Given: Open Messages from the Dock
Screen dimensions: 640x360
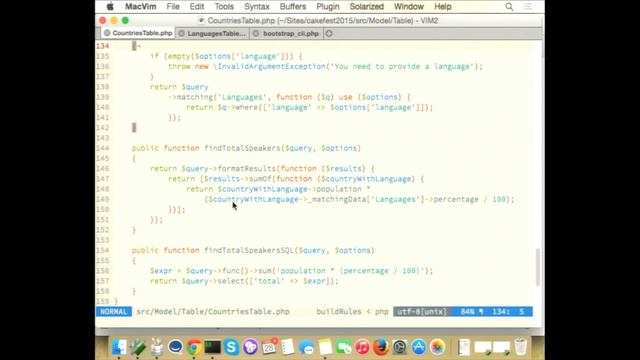Looking at the screenshot, I should tap(306, 347).
